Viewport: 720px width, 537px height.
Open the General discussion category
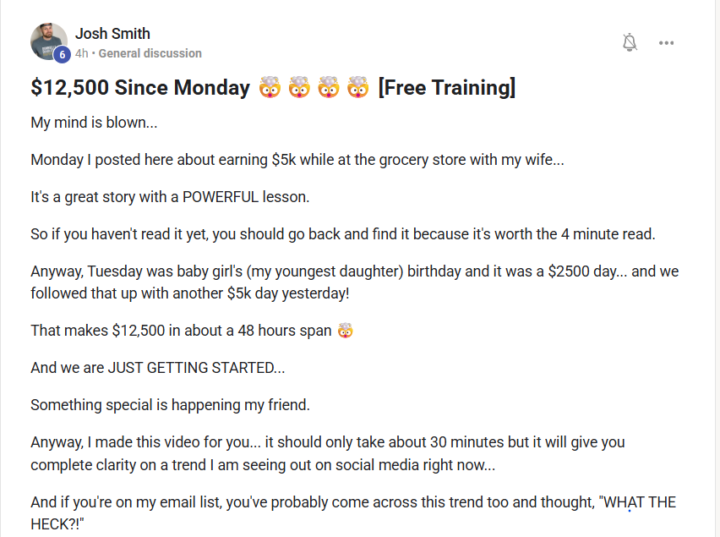click(150, 53)
